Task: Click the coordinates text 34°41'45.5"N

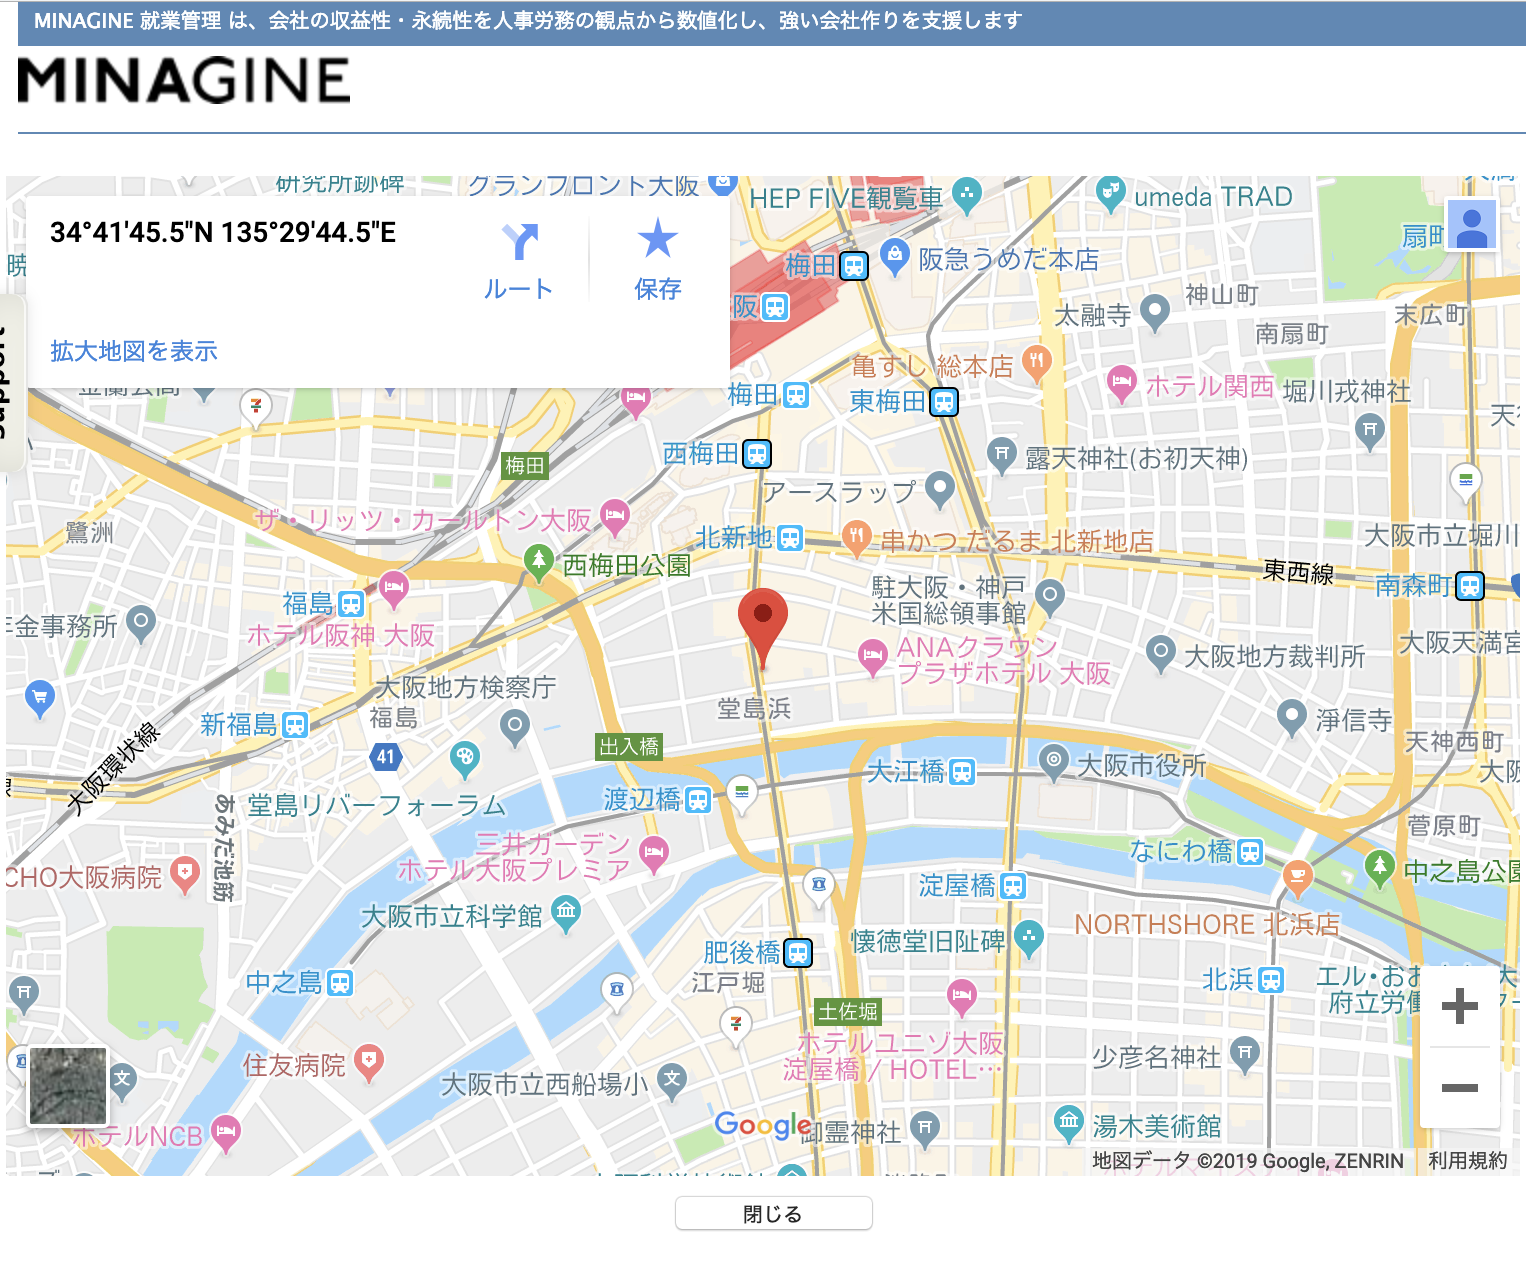Action: click(132, 232)
